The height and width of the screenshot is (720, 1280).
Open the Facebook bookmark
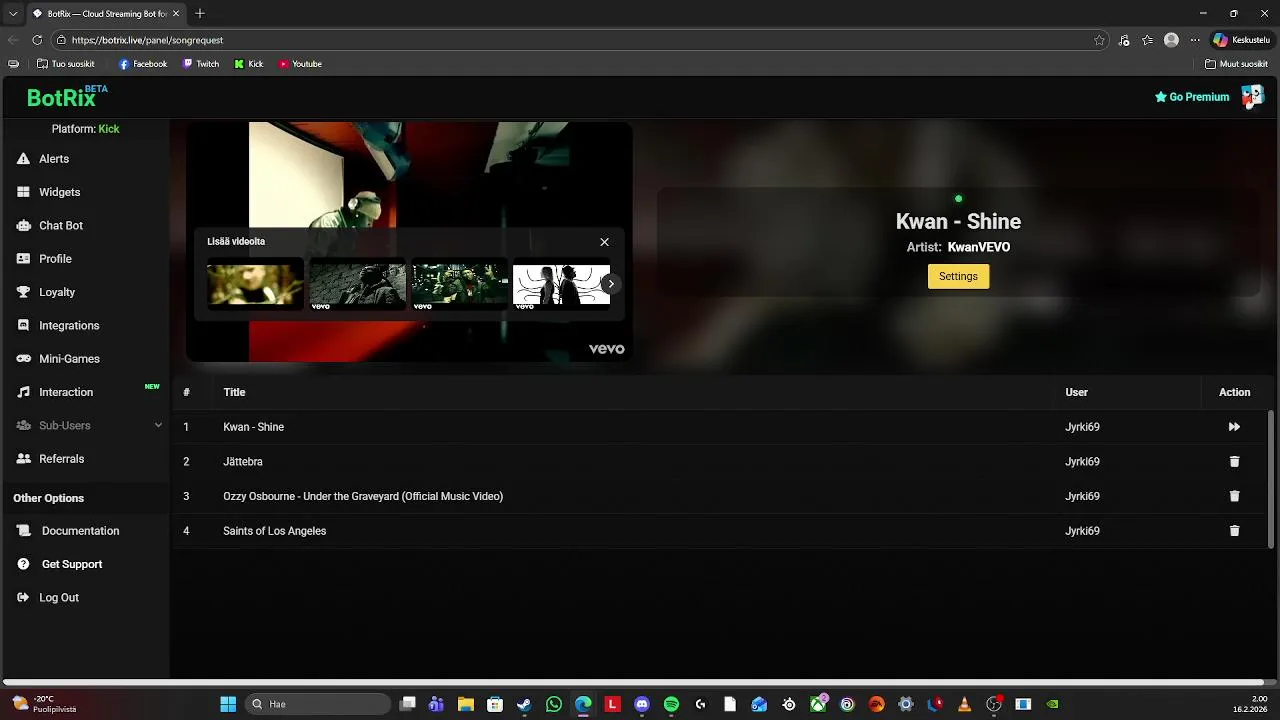[143, 64]
